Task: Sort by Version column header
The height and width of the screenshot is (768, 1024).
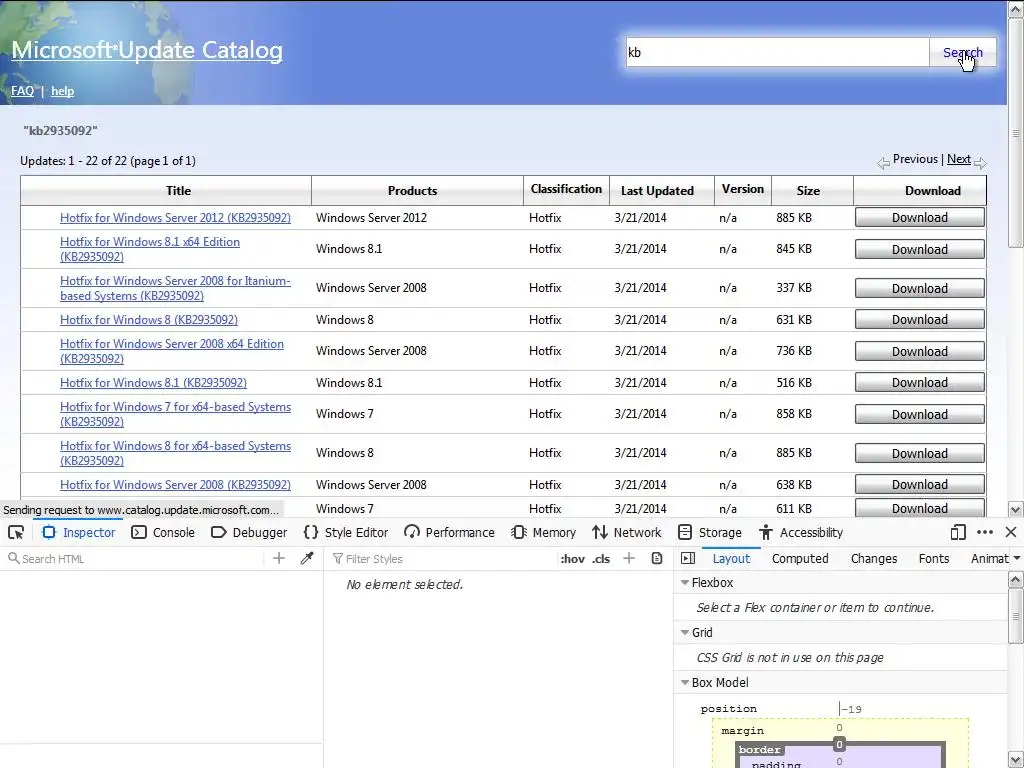Action: (x=743, y=189)
